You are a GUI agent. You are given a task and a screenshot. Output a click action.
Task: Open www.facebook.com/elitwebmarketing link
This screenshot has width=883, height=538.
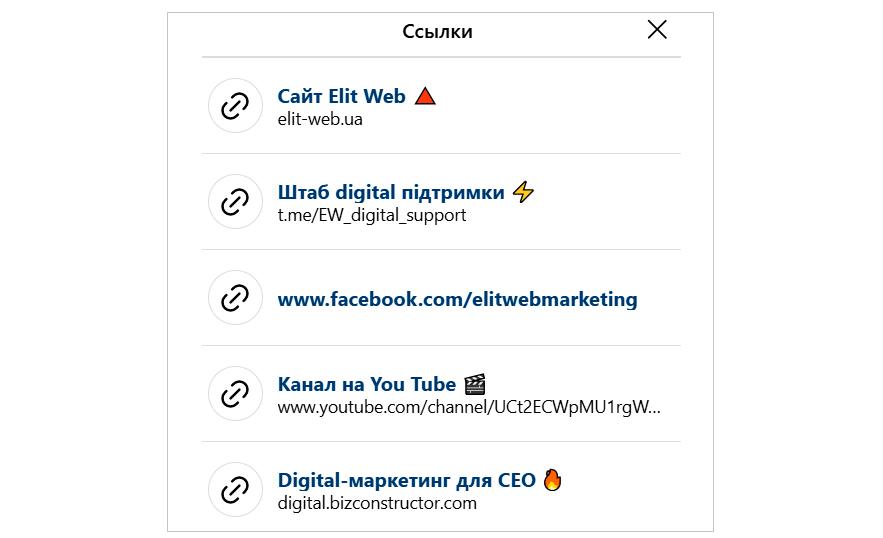tap(457, 299)
